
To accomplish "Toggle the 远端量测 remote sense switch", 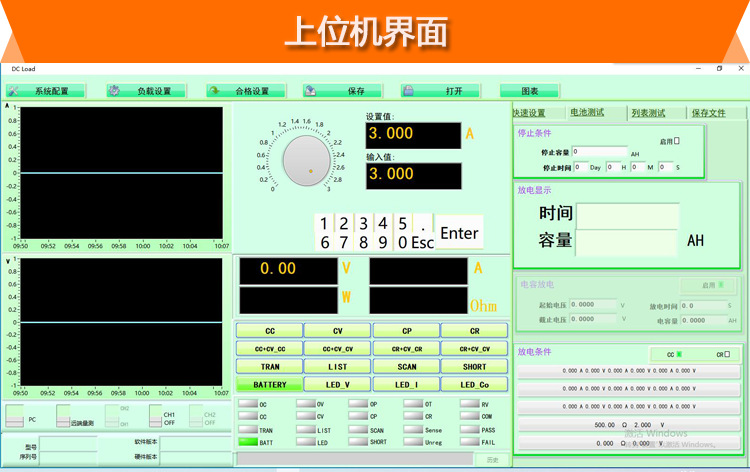I will pos(63,416).
